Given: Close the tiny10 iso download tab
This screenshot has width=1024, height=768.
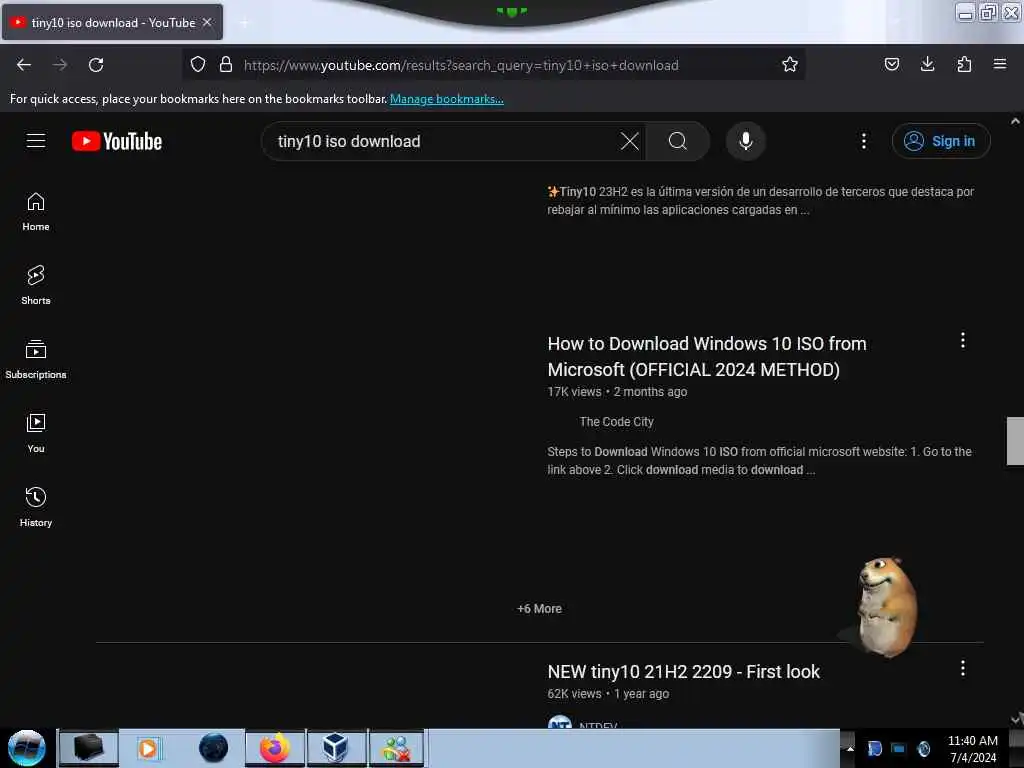Looking at the screenshot, I should point(207,22).
